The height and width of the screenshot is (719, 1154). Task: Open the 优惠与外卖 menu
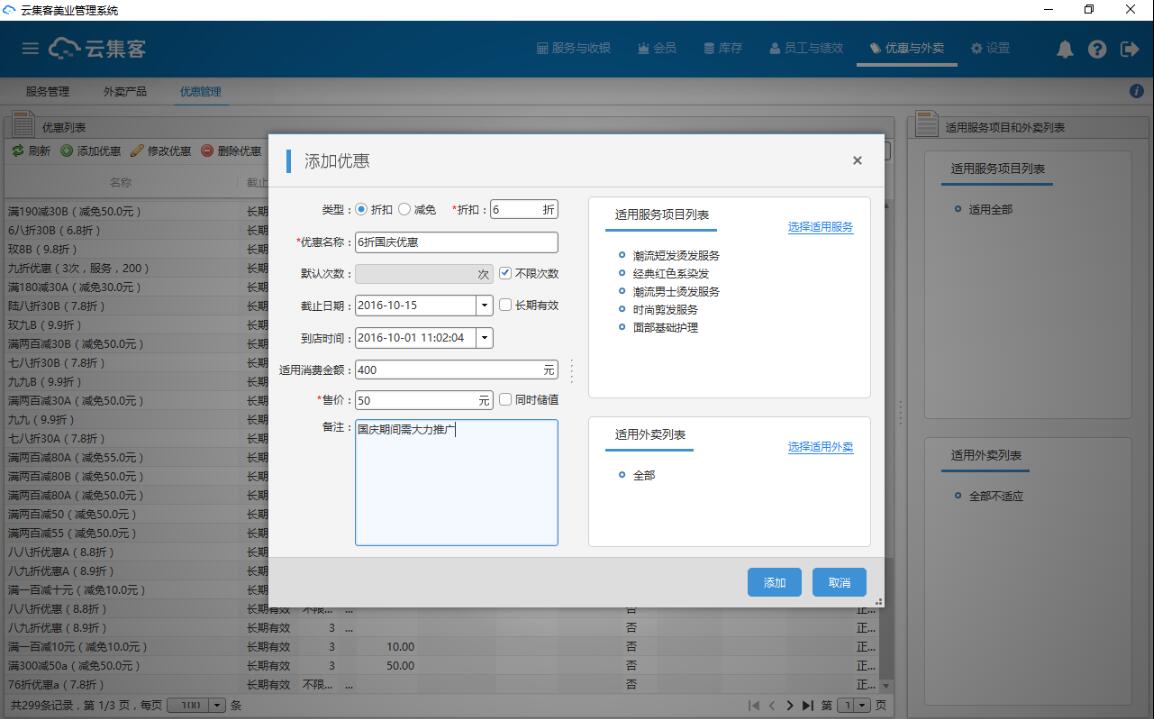click(907, 48)
